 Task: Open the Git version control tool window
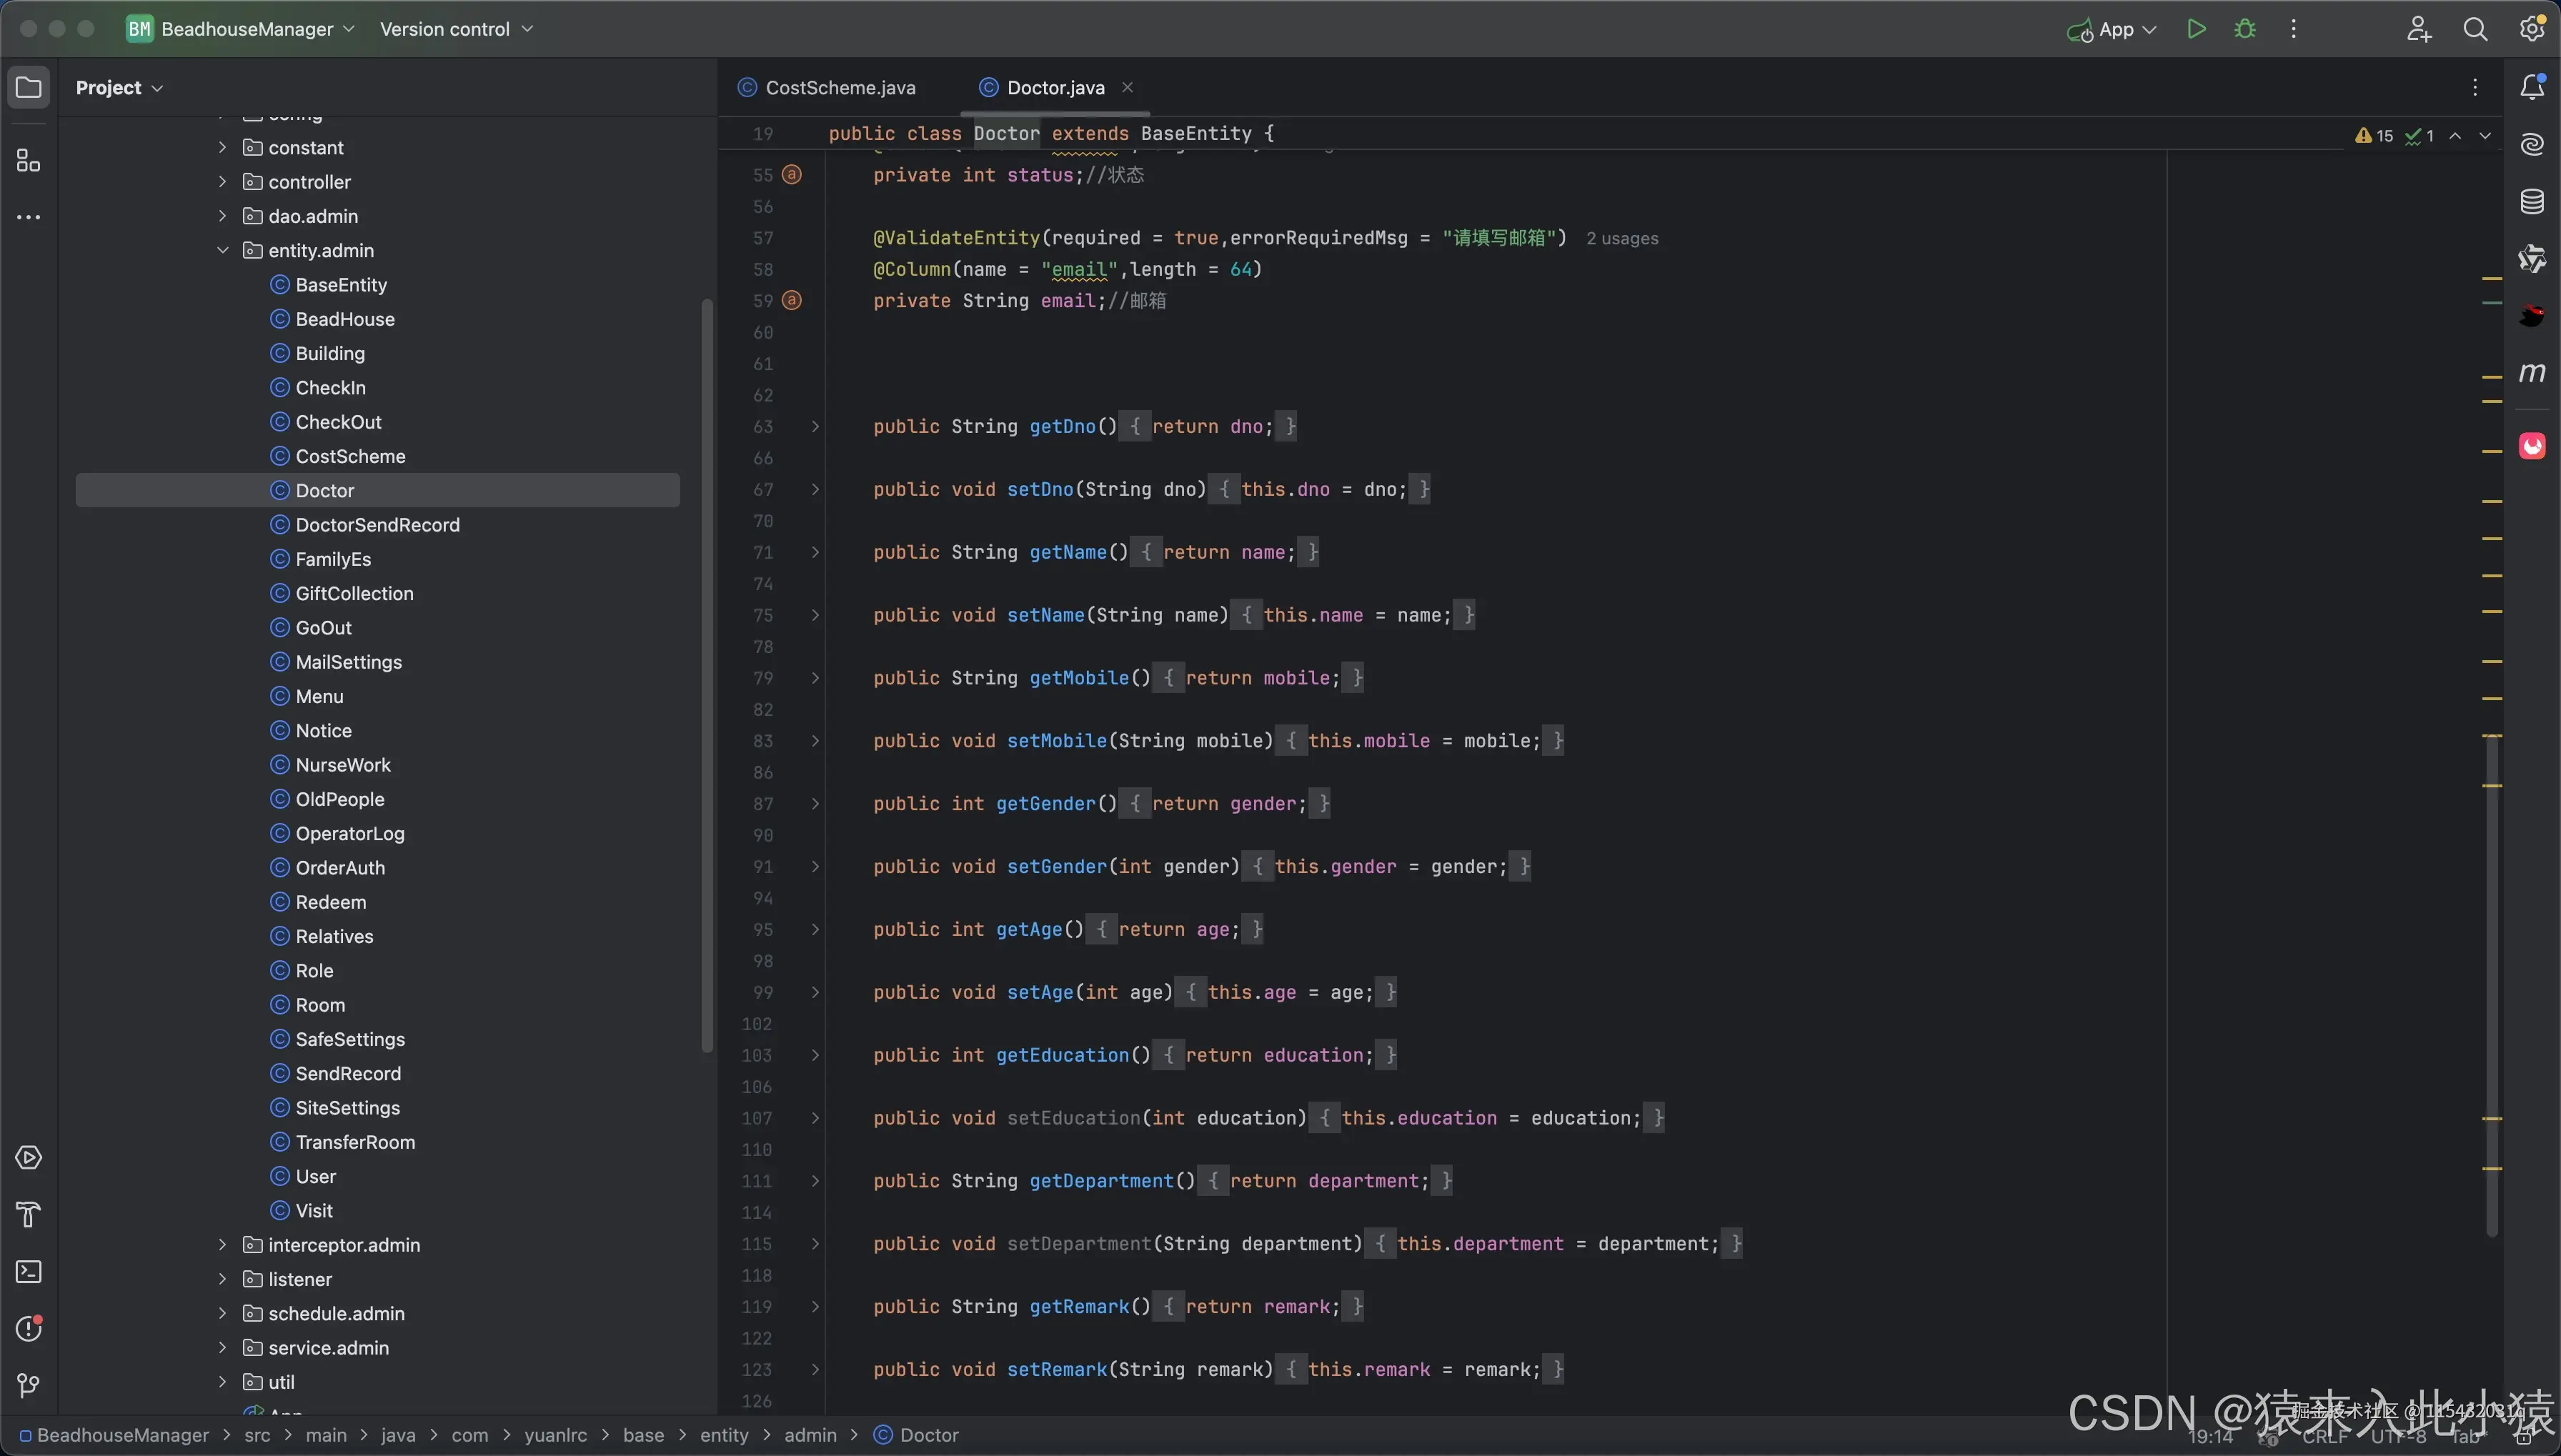28,1385
